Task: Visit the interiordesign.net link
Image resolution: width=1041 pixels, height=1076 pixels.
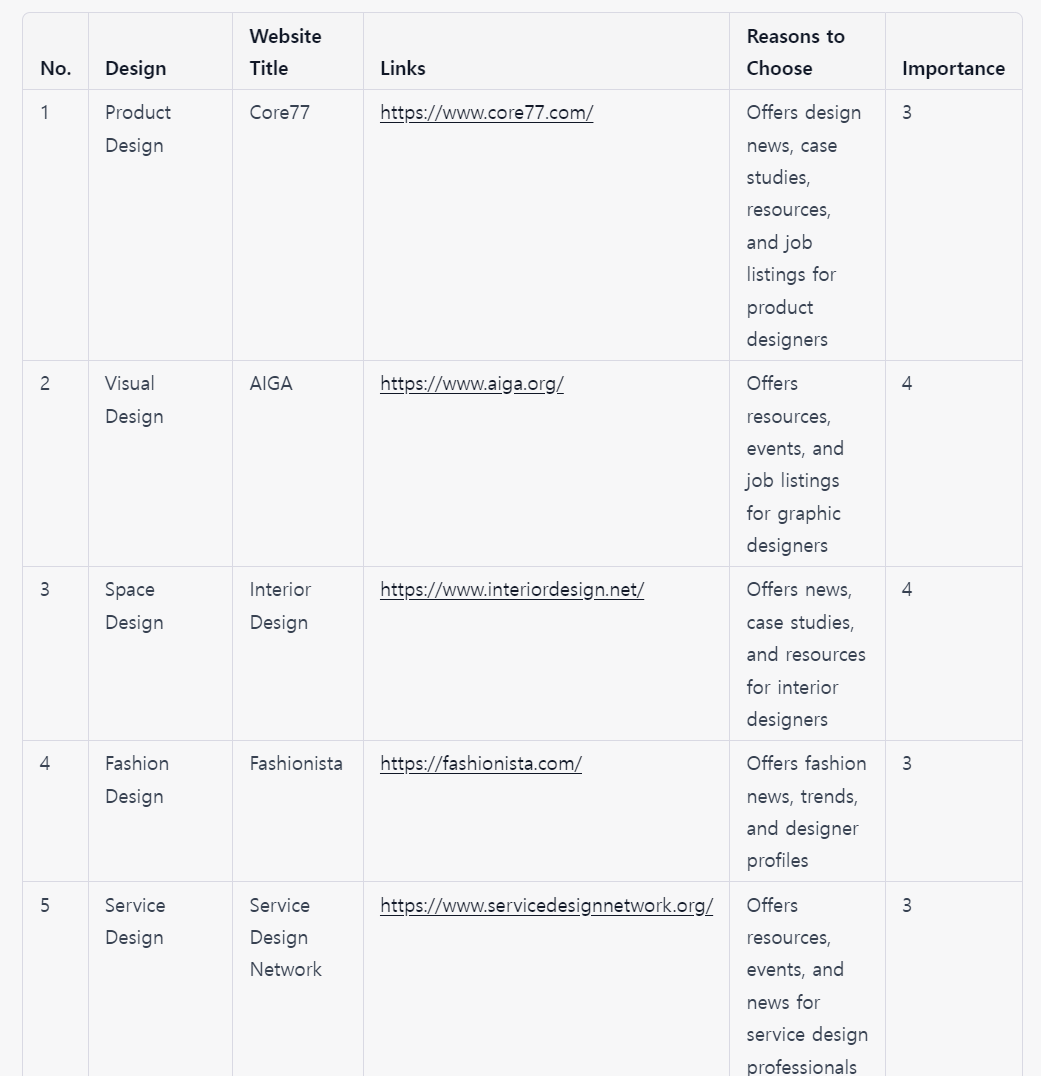Action: [x=511, y=590]
